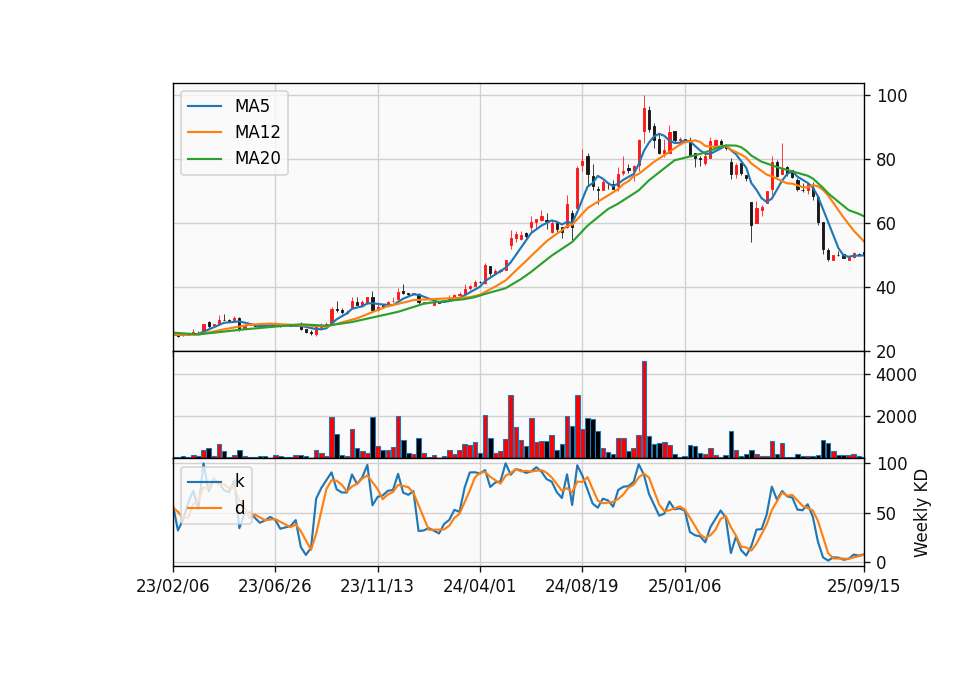Click the date label 25/01/06
Viewport: 960px width, 690px height.
[684, 586]
